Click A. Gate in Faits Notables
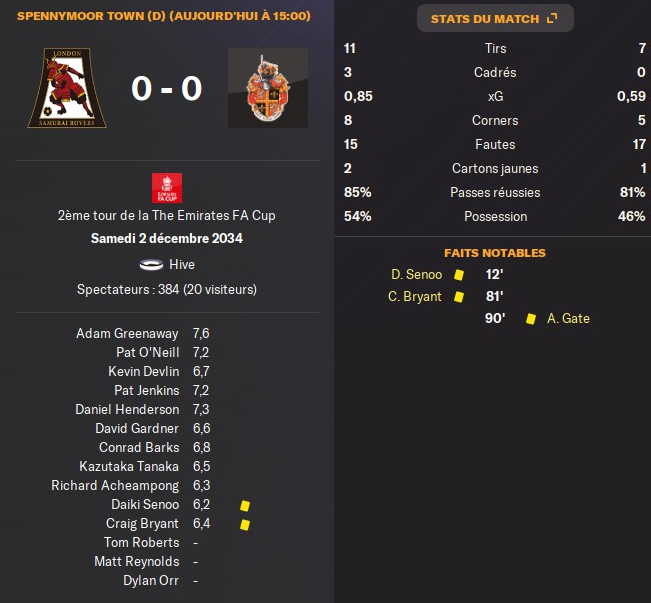The height and width of the screenshot is (603, 651). pyautogui.click(x=568, y=318)
